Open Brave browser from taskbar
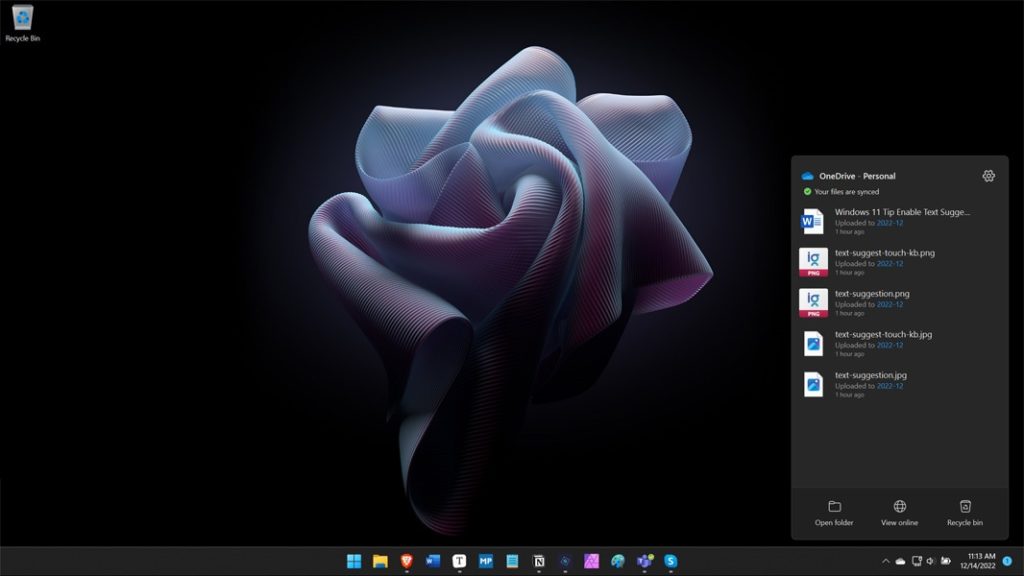 (x=407, y=561)
